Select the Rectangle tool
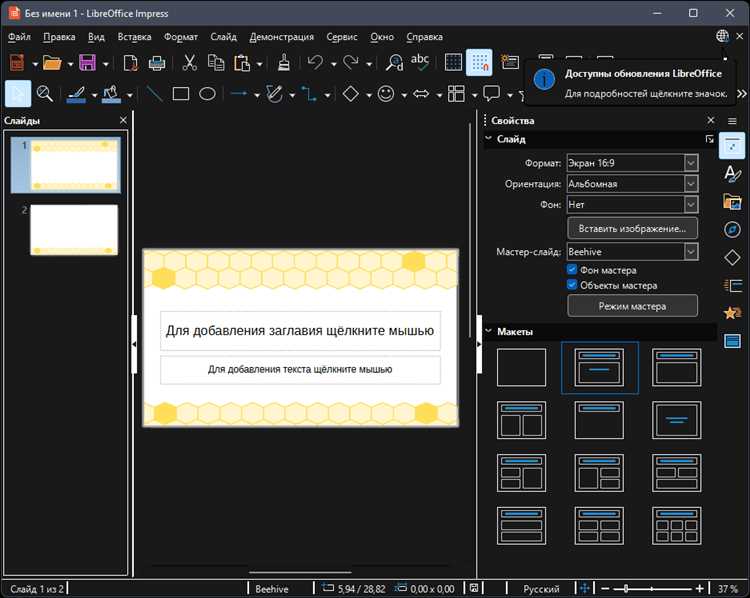 tap(181, 94)
